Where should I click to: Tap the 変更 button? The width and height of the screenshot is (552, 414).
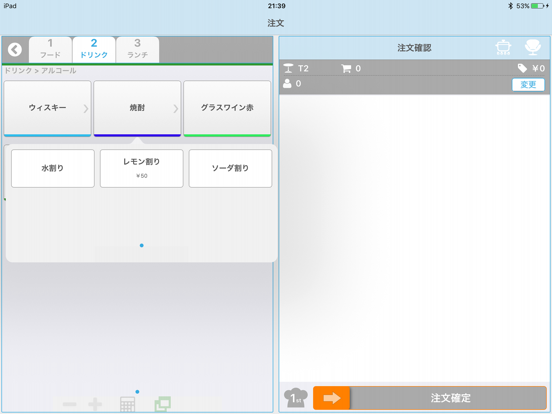coord(528,84)
